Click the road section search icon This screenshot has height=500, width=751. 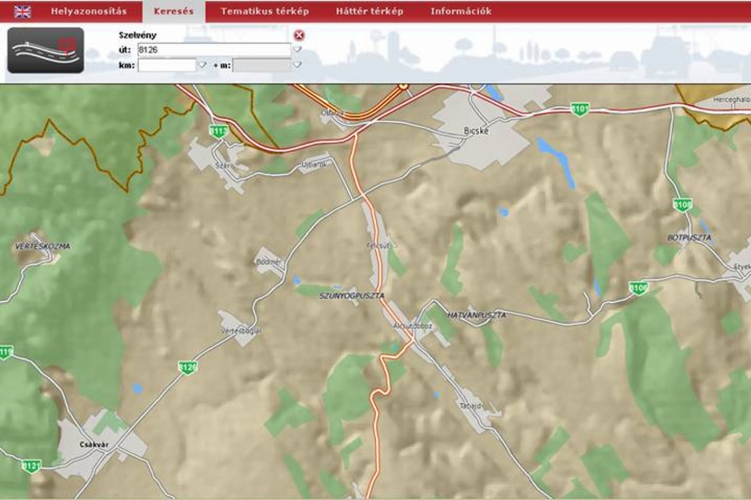pos(46,51)
